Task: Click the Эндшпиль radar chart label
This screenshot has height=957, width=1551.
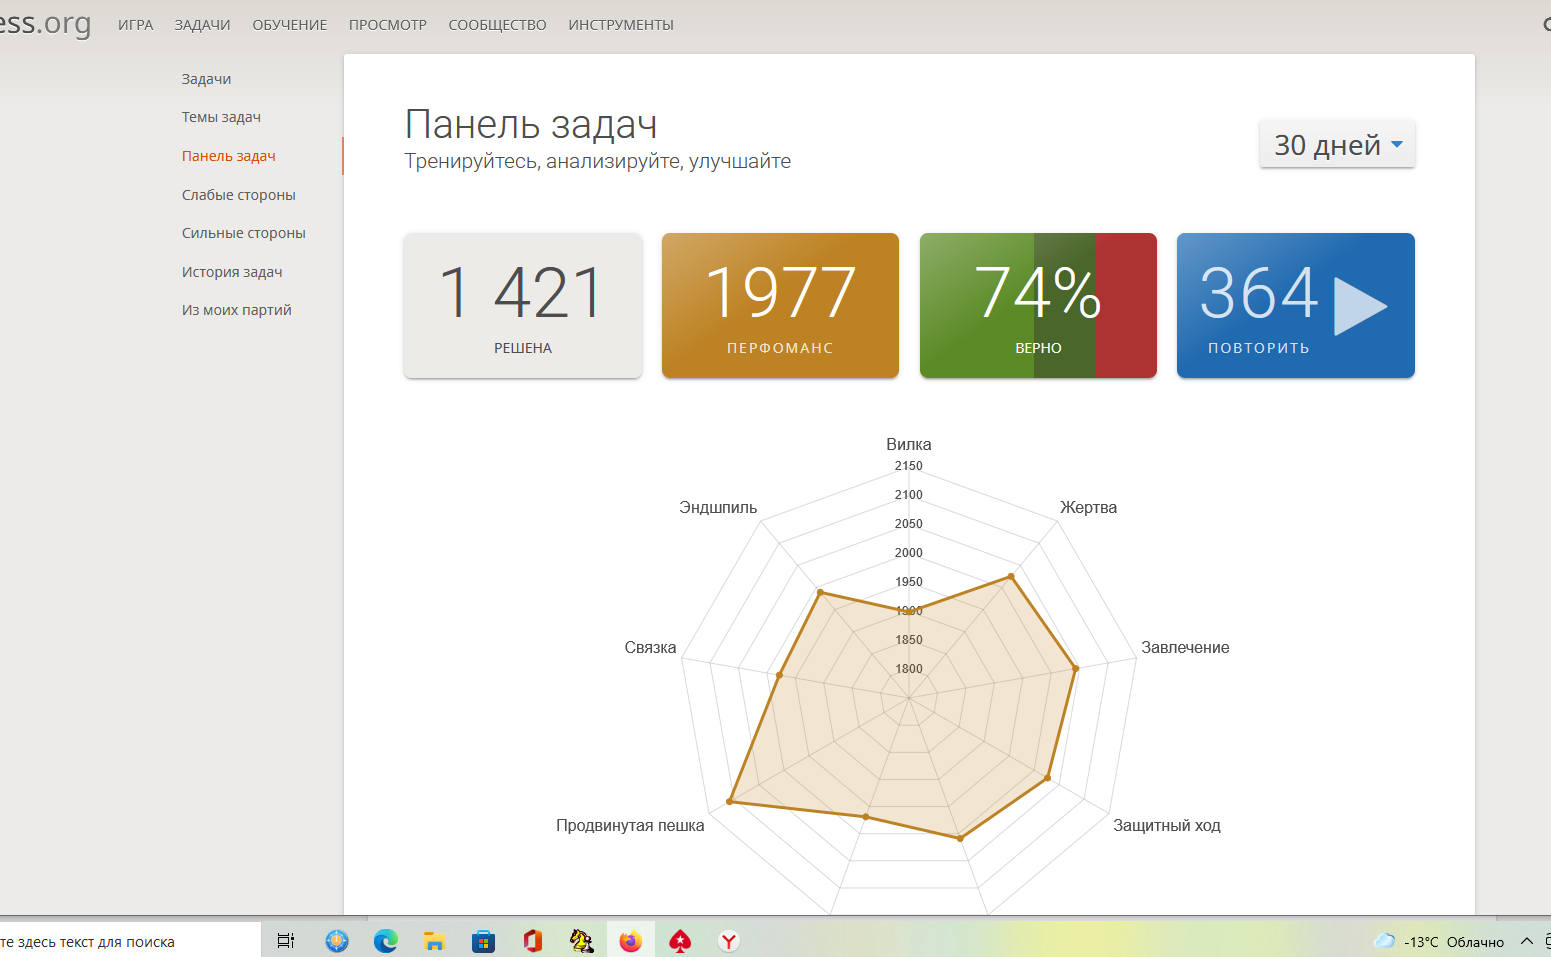Action: [718, 507]
